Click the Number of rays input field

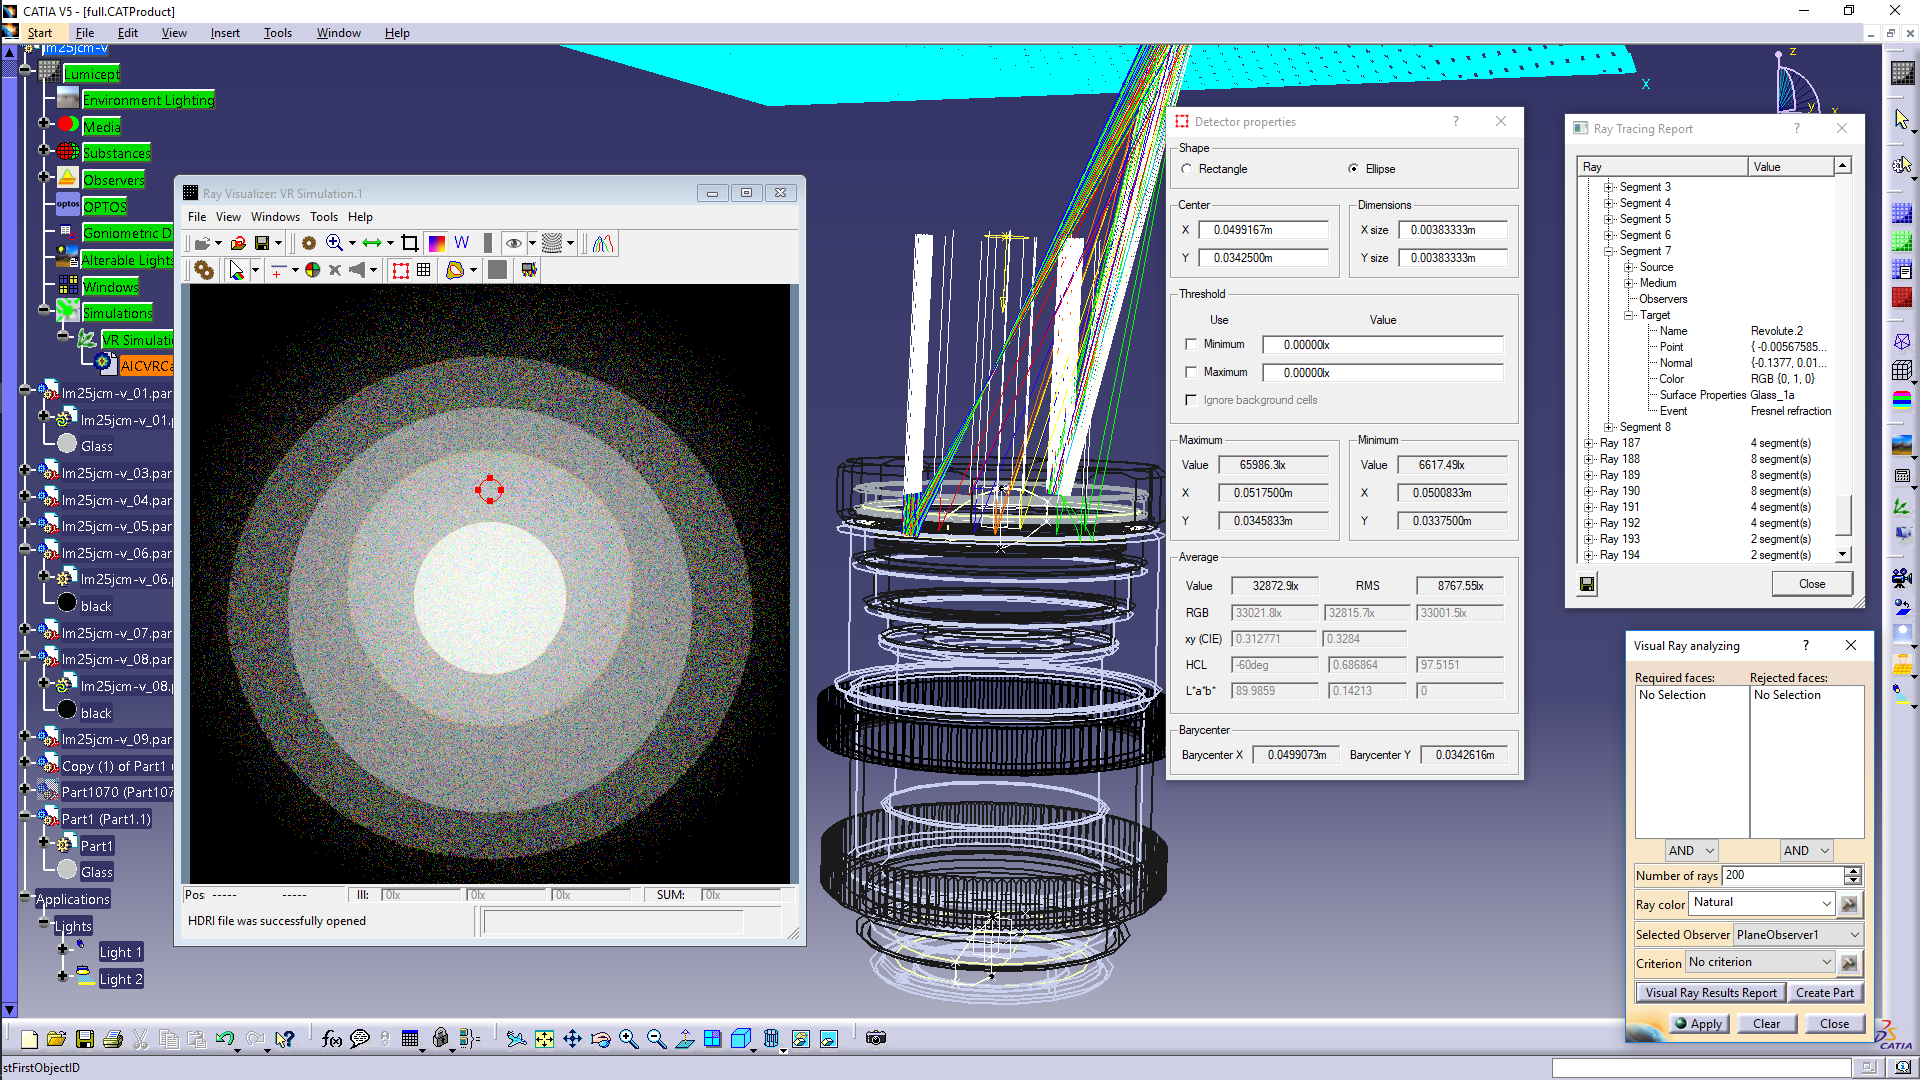[1782, 875]
